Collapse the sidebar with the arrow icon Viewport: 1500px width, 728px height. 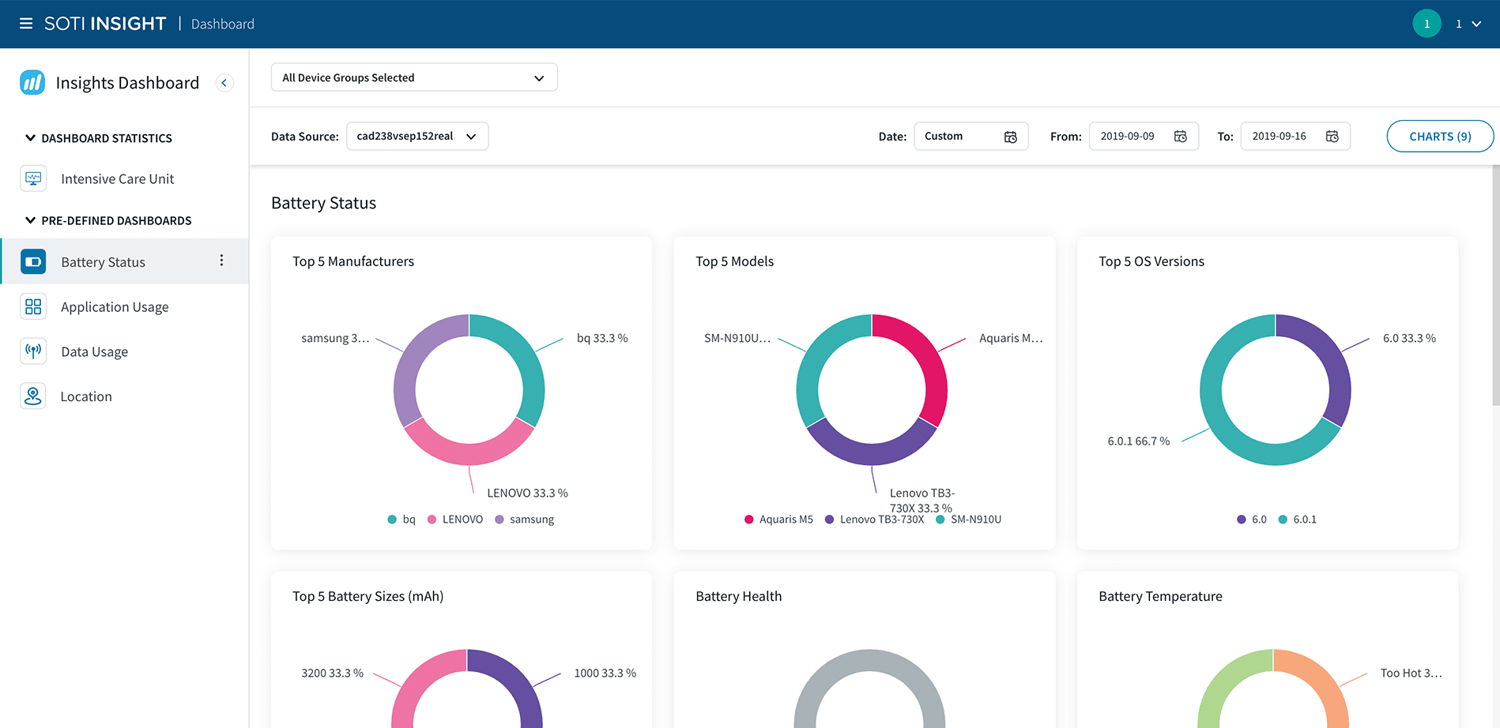(225, 83)
